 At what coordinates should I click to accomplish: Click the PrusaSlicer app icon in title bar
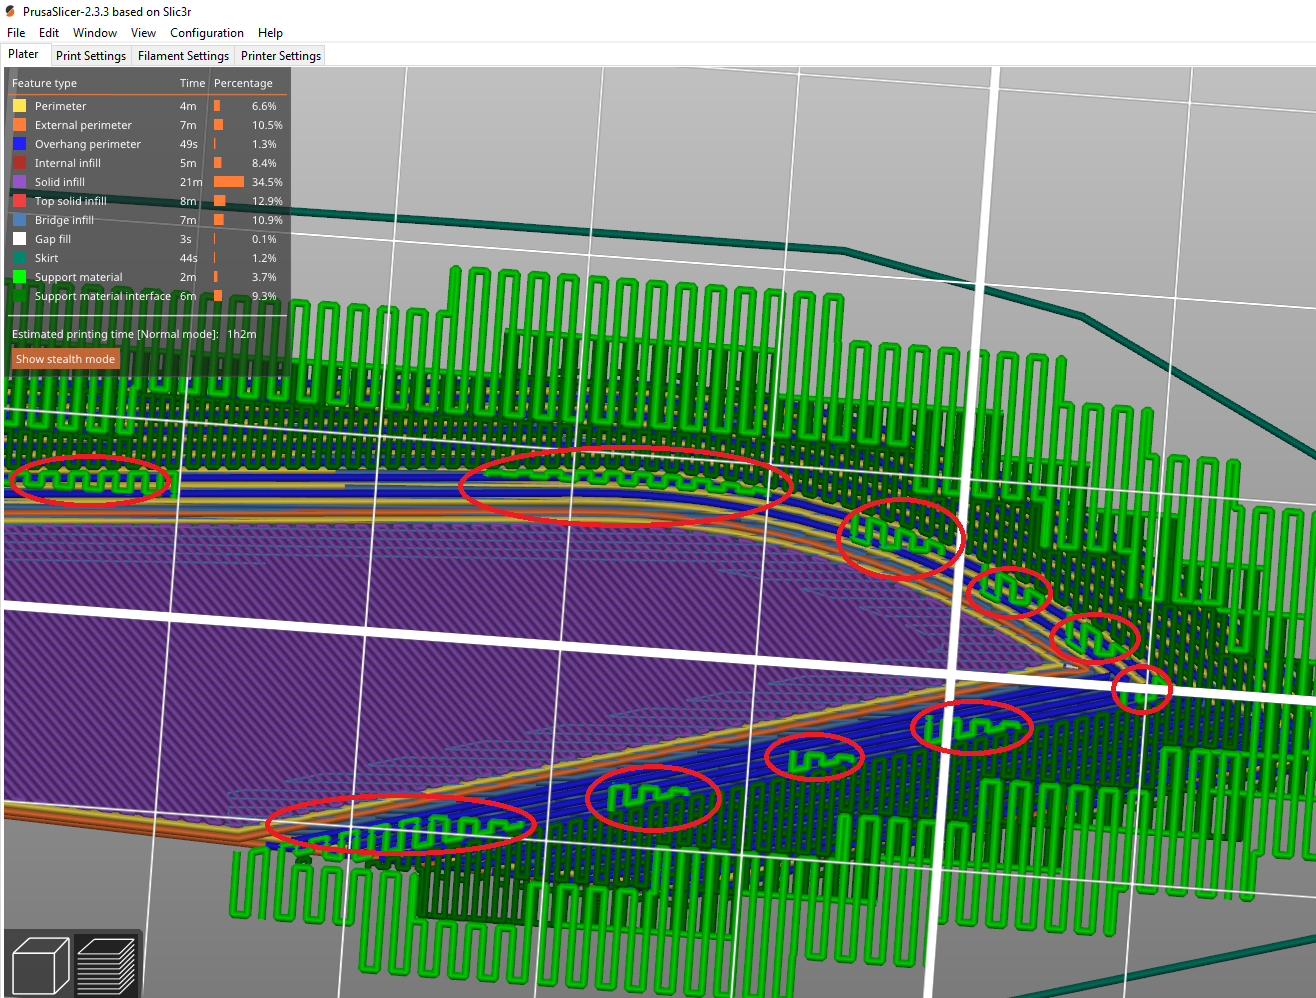11,12
